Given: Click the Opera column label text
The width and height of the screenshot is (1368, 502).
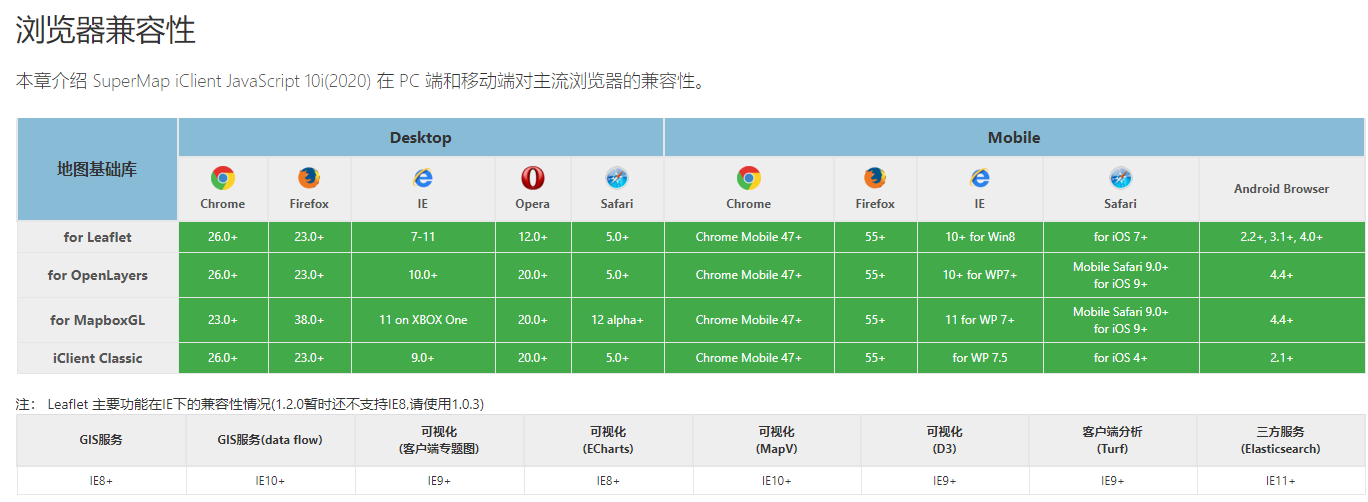Looking at the screenshot, I should point(532,204).
